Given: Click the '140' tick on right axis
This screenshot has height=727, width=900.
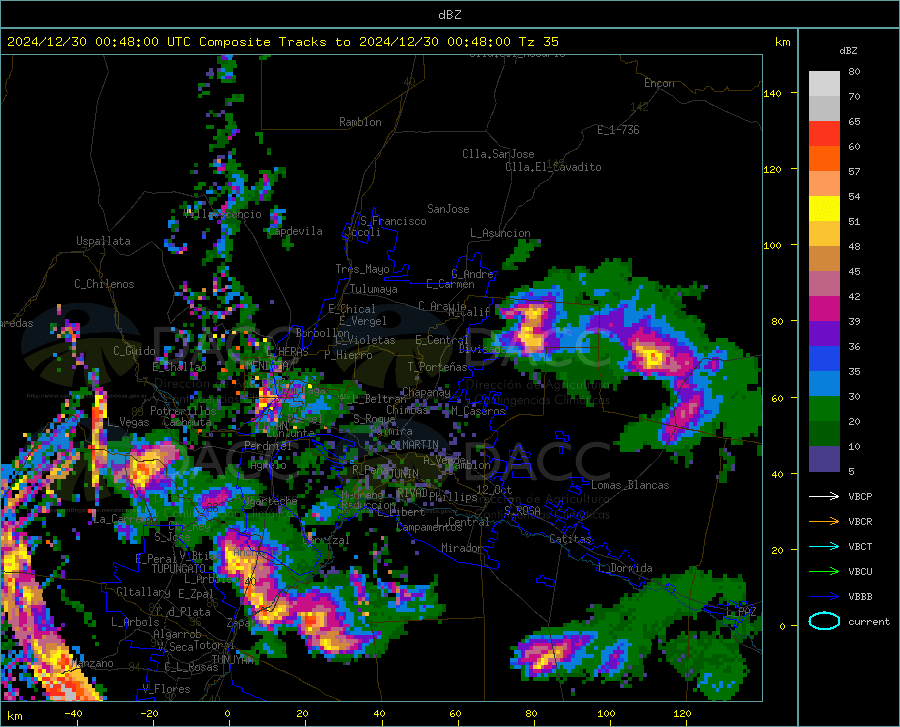Looking at the screenshot, I should click(x=772, y=93).
